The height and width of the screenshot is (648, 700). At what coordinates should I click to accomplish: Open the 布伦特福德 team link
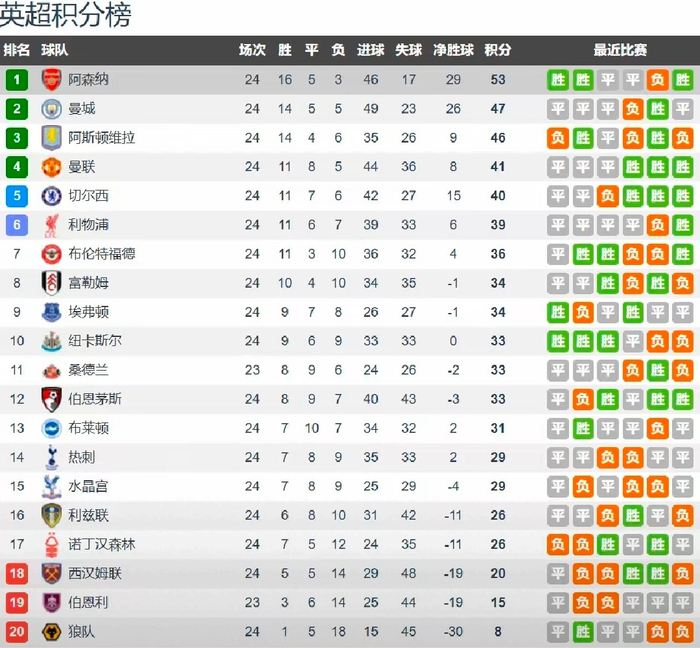(x=102, y=254)
